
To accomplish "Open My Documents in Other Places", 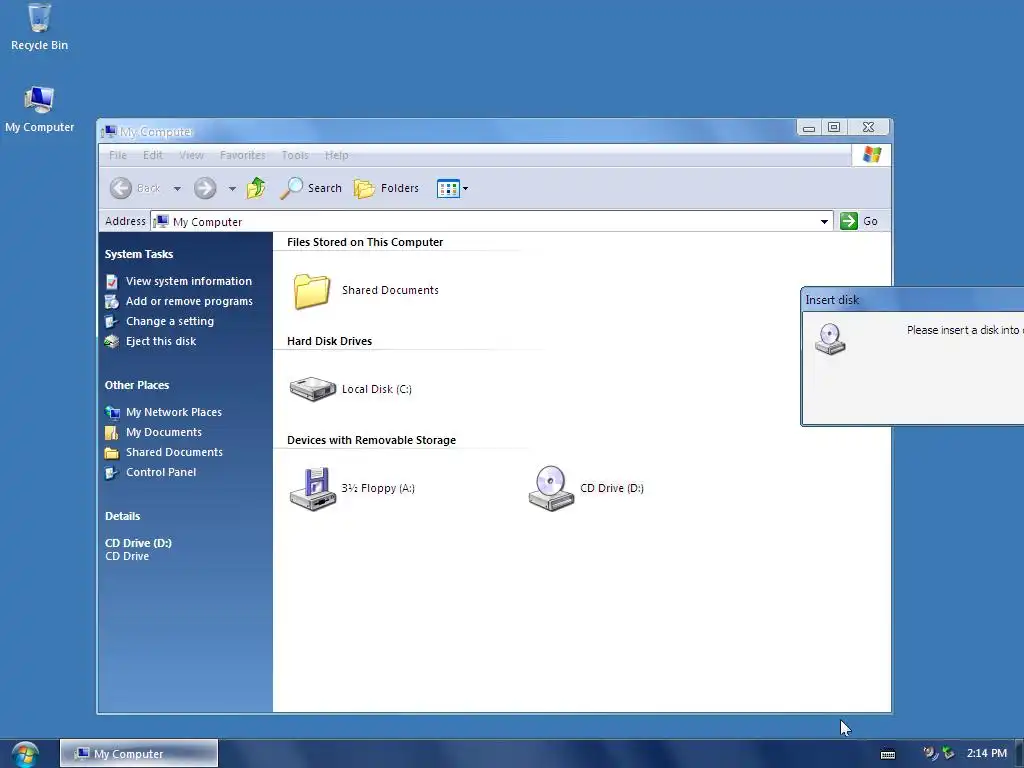I will coord(164,432).
